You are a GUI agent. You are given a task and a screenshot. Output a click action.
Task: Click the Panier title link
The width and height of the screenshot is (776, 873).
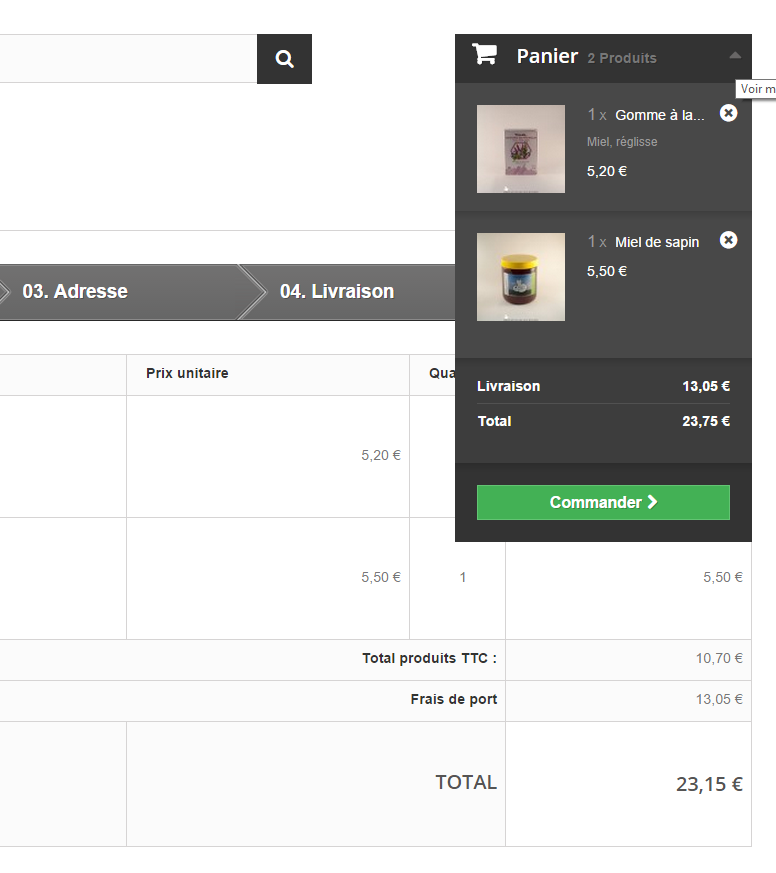(547, 56)
